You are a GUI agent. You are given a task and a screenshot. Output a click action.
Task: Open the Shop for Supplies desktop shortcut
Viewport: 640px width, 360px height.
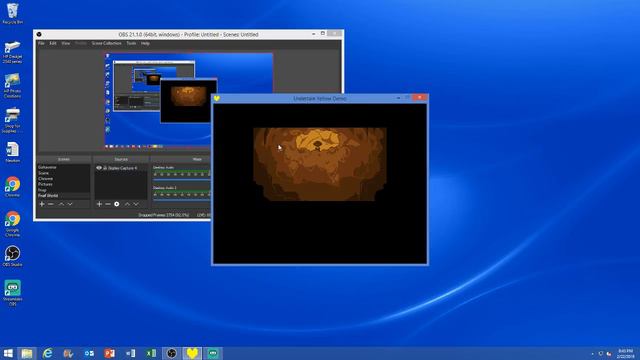pyautogui.click(x=12, y=120)
